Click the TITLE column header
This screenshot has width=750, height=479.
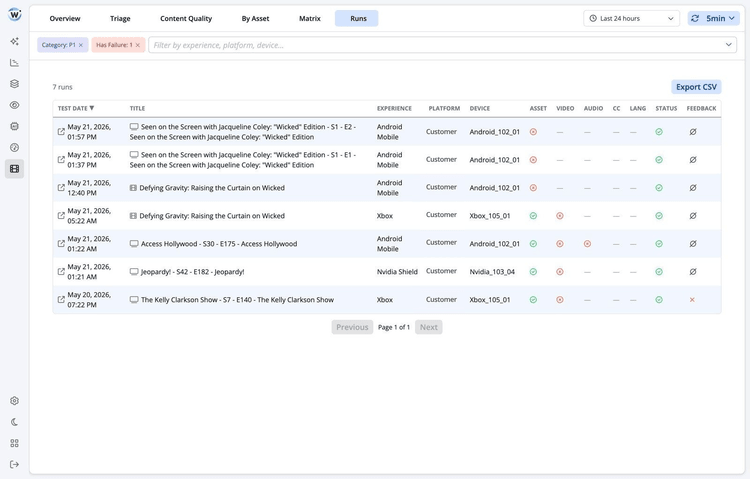(x=137, y=108)
